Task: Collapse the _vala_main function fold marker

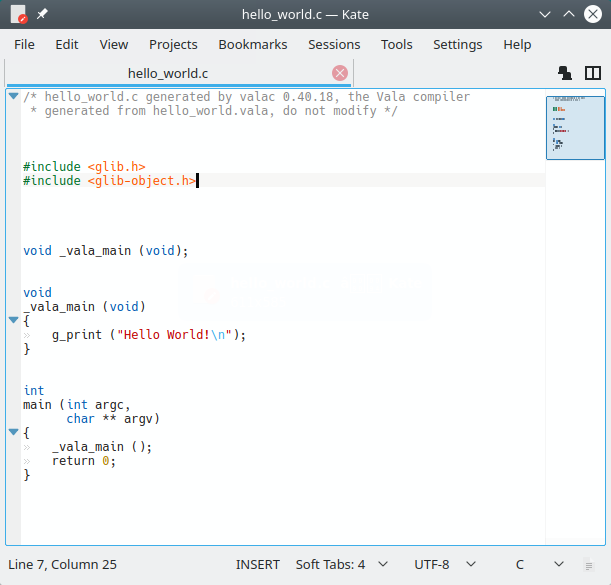Action: click(13, 320)
